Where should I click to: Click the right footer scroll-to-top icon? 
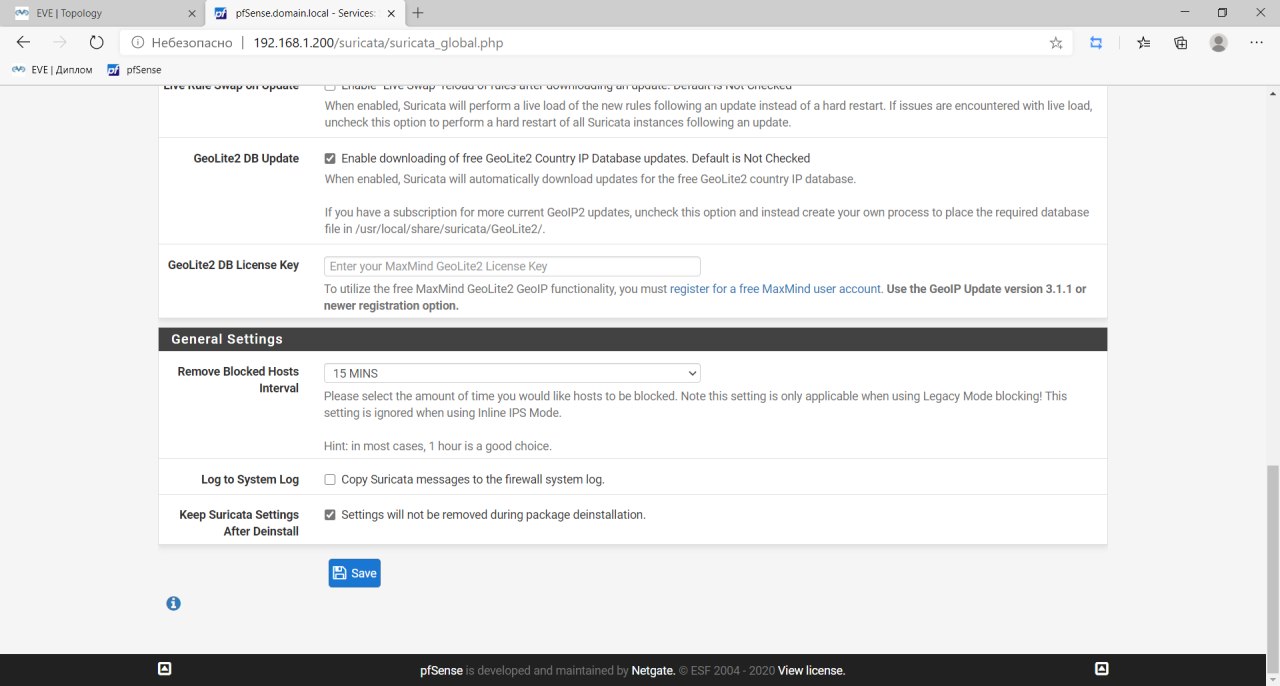point(1101,669)
